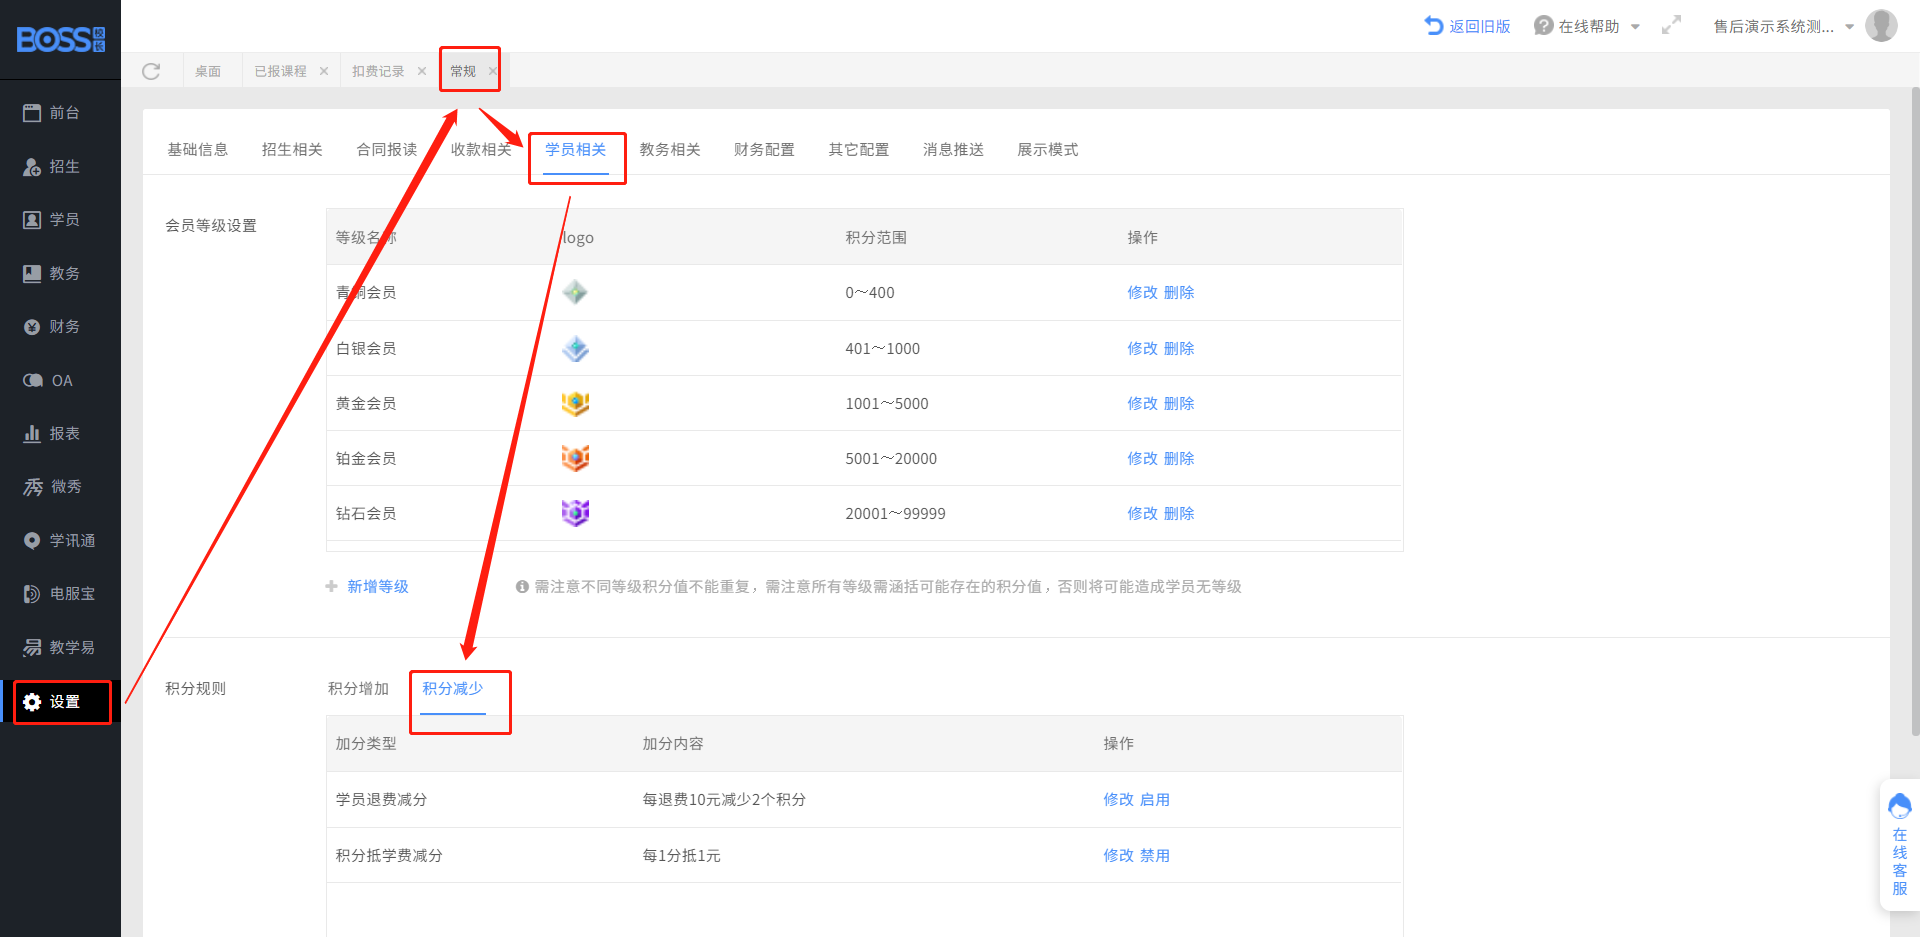Click 删除 for 钻石会员

(1179, 514)
